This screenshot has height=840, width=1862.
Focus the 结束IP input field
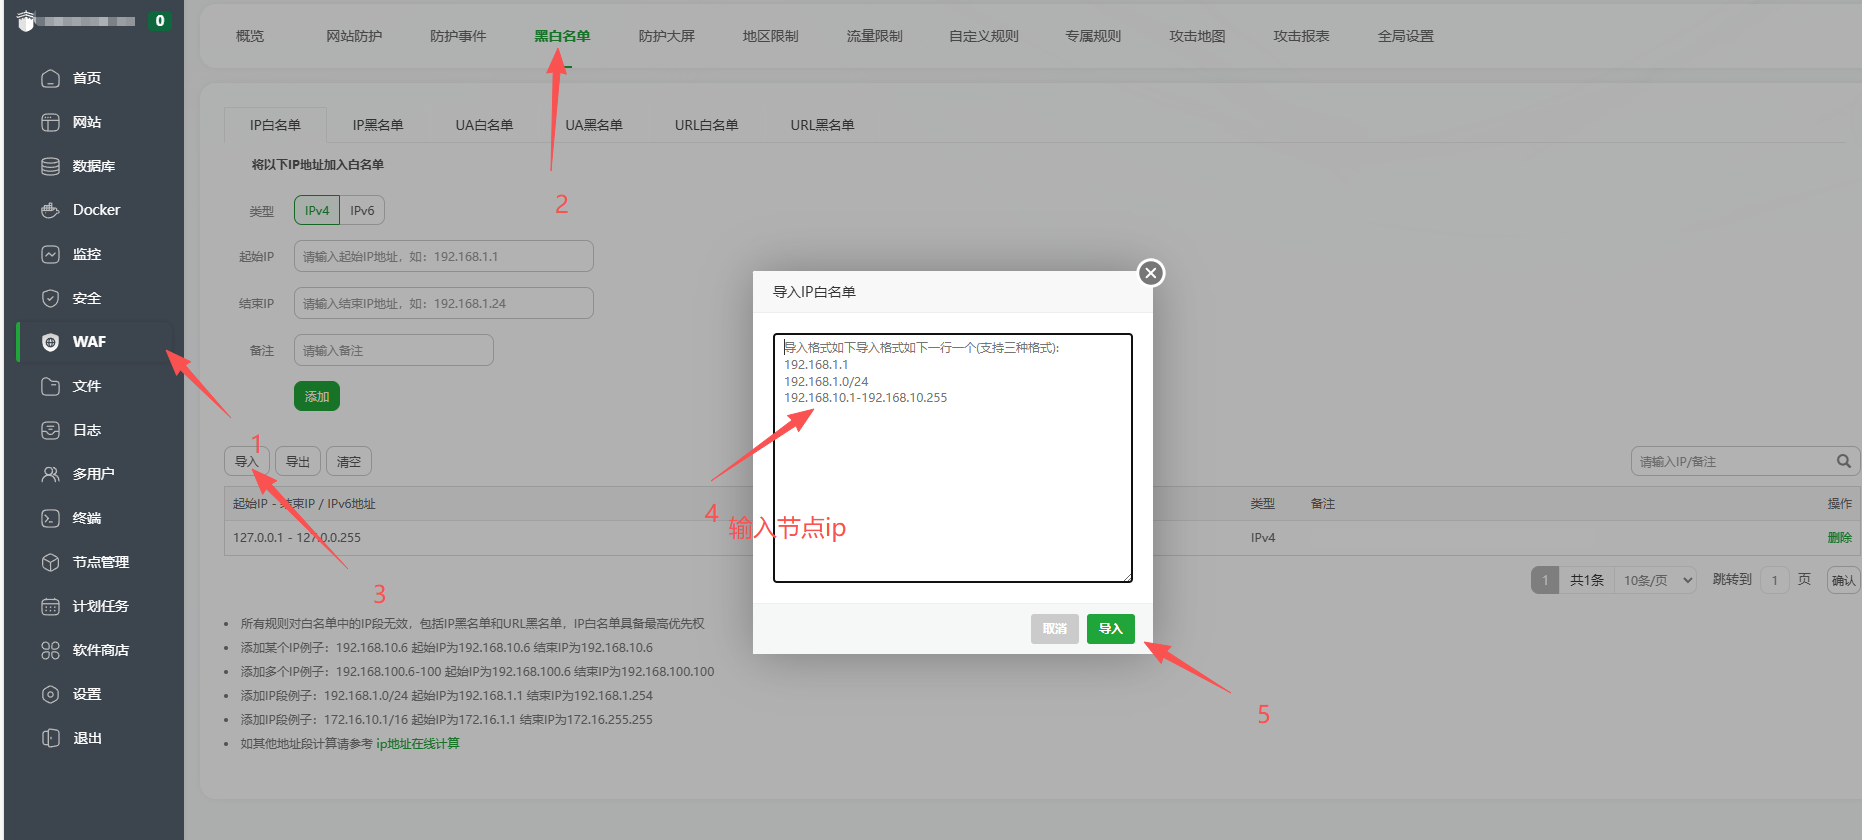444,303
